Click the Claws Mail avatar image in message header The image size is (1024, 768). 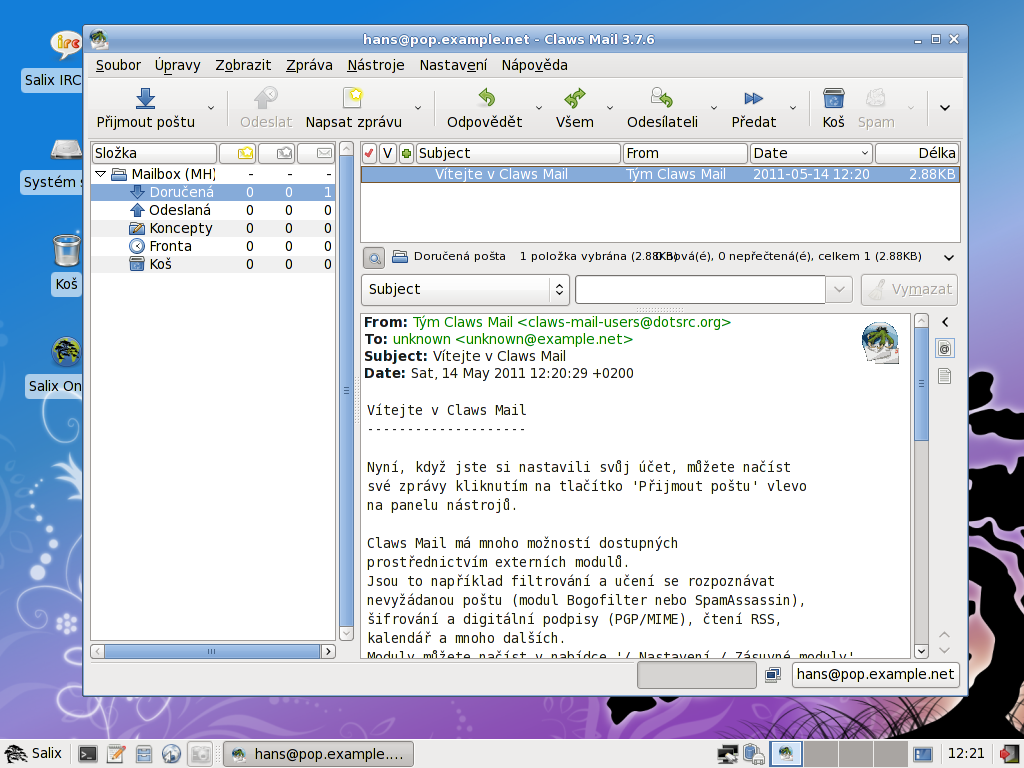[x=880, y=342]
